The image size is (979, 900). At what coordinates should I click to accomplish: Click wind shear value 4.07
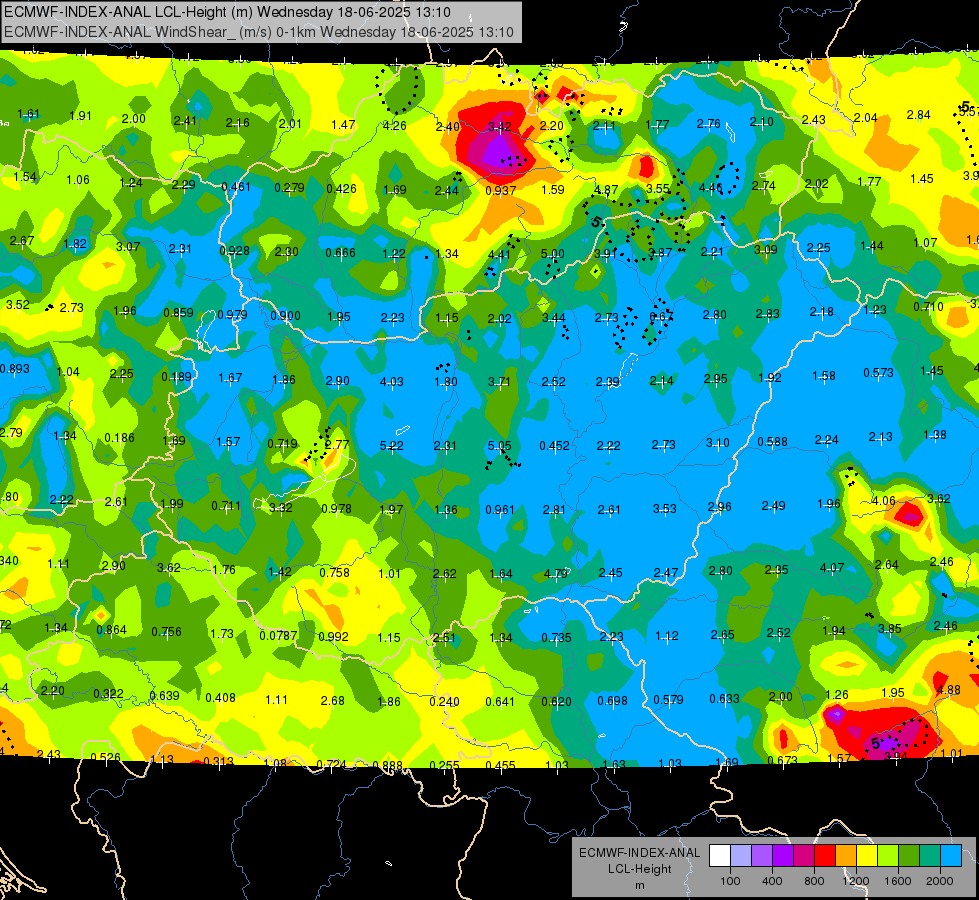click(x=832, y=568)
